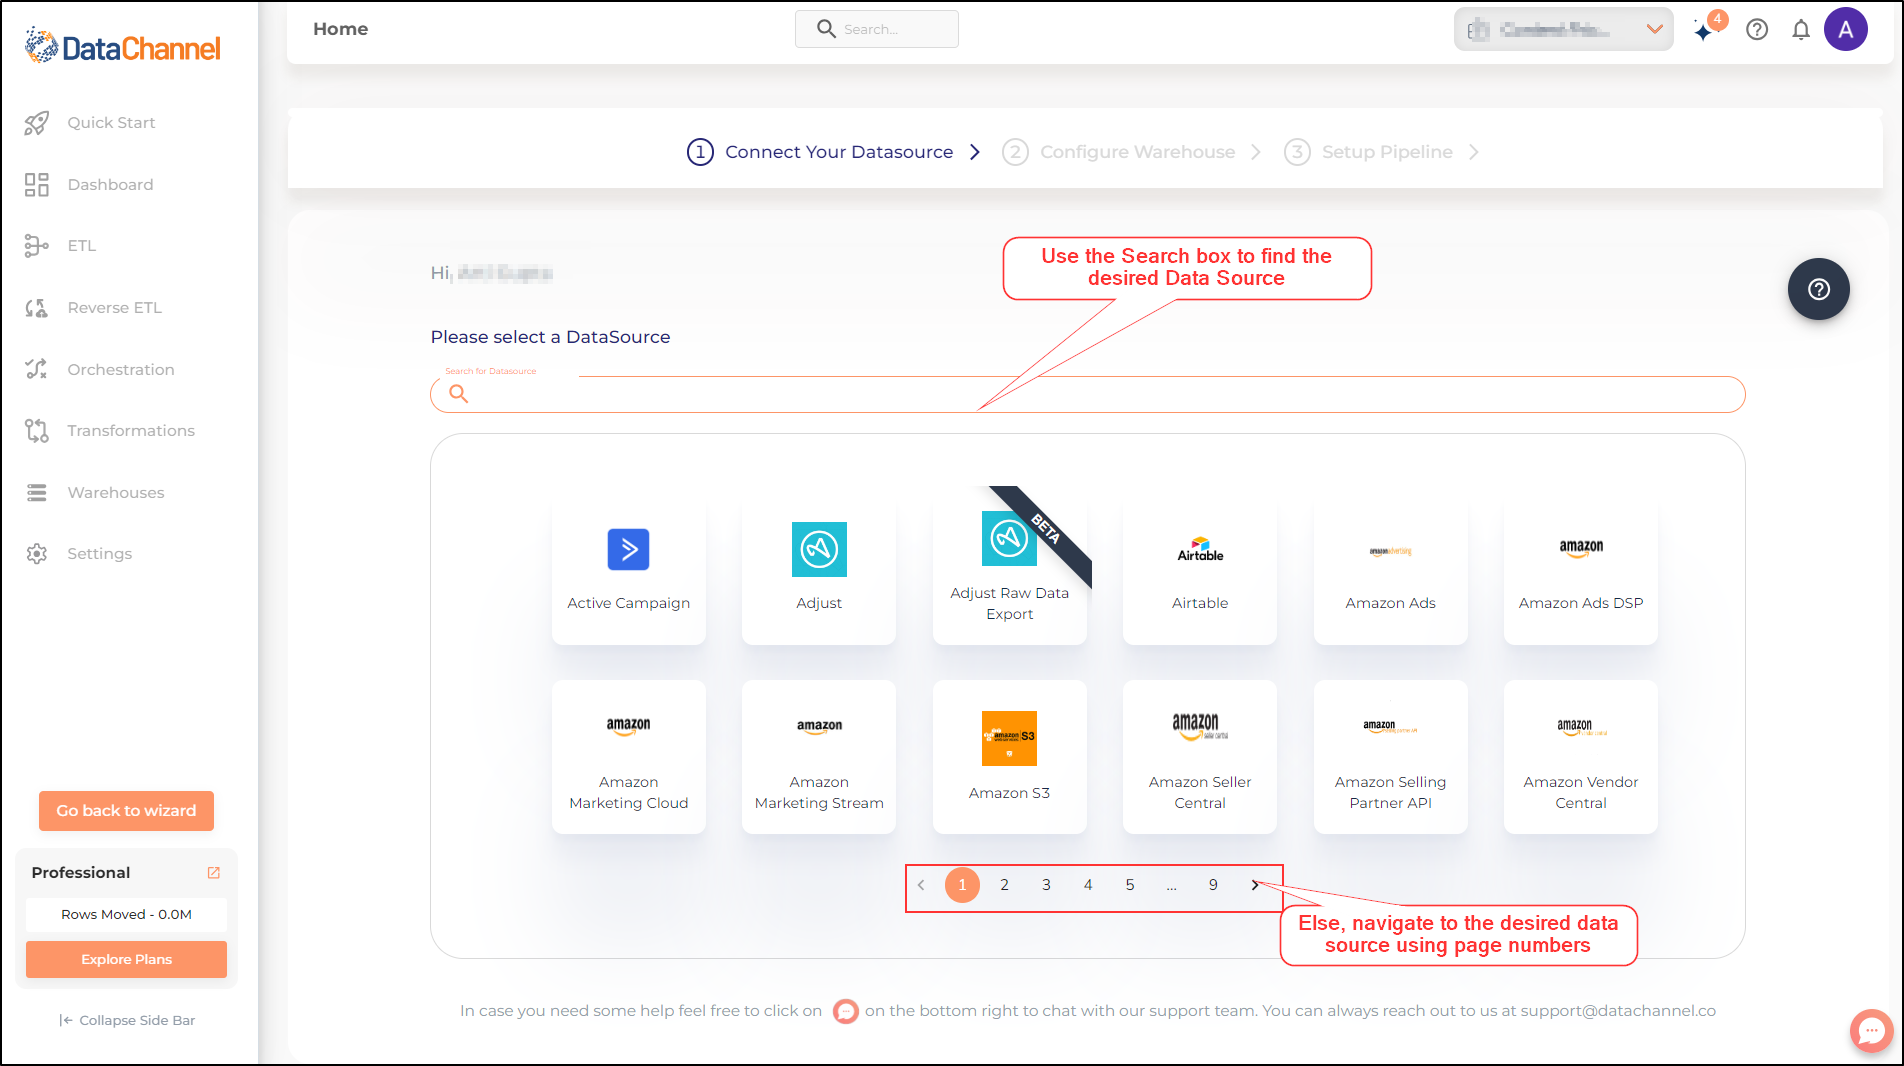Click the Explore Plans button
This screenshot has height=1066, width=1904.
click(126, 960)
